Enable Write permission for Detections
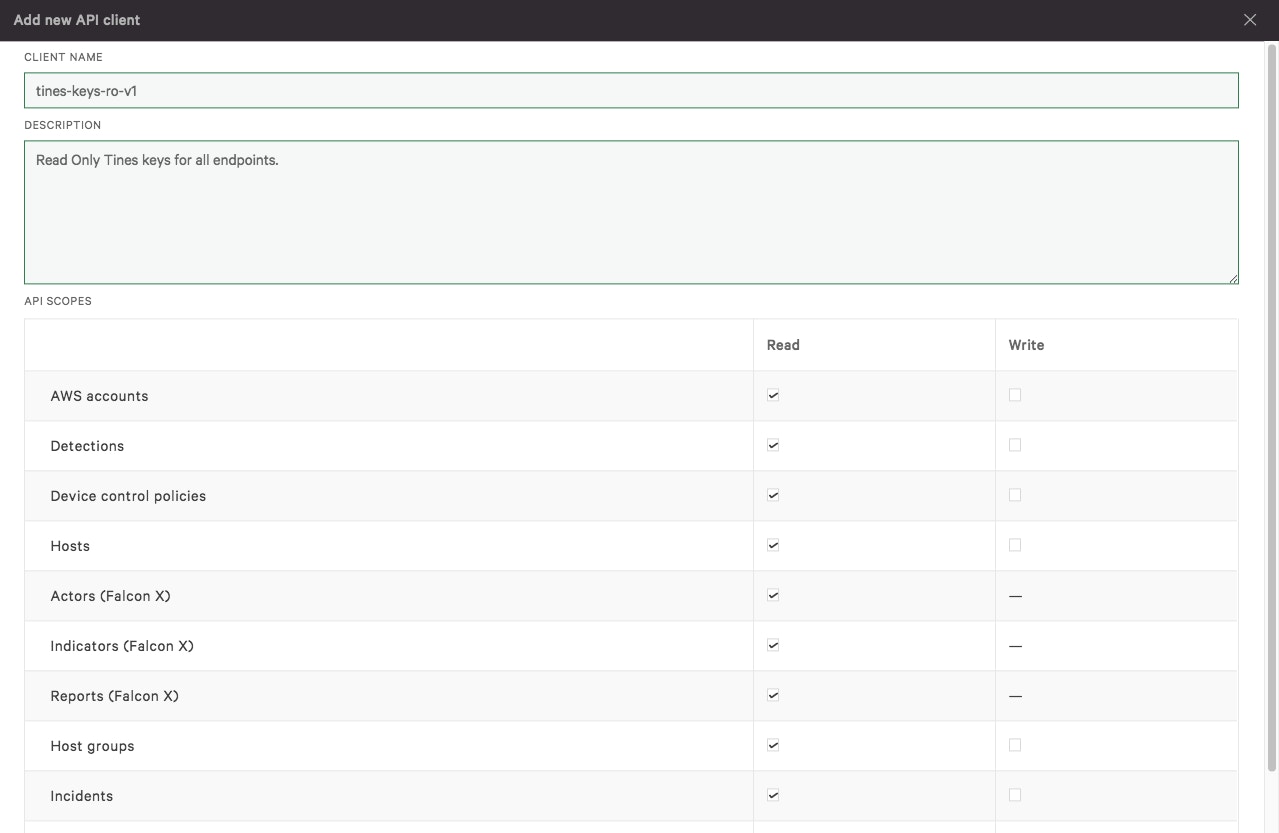This screenshot has width=1279, height=833. click(x=1015, y=445)
